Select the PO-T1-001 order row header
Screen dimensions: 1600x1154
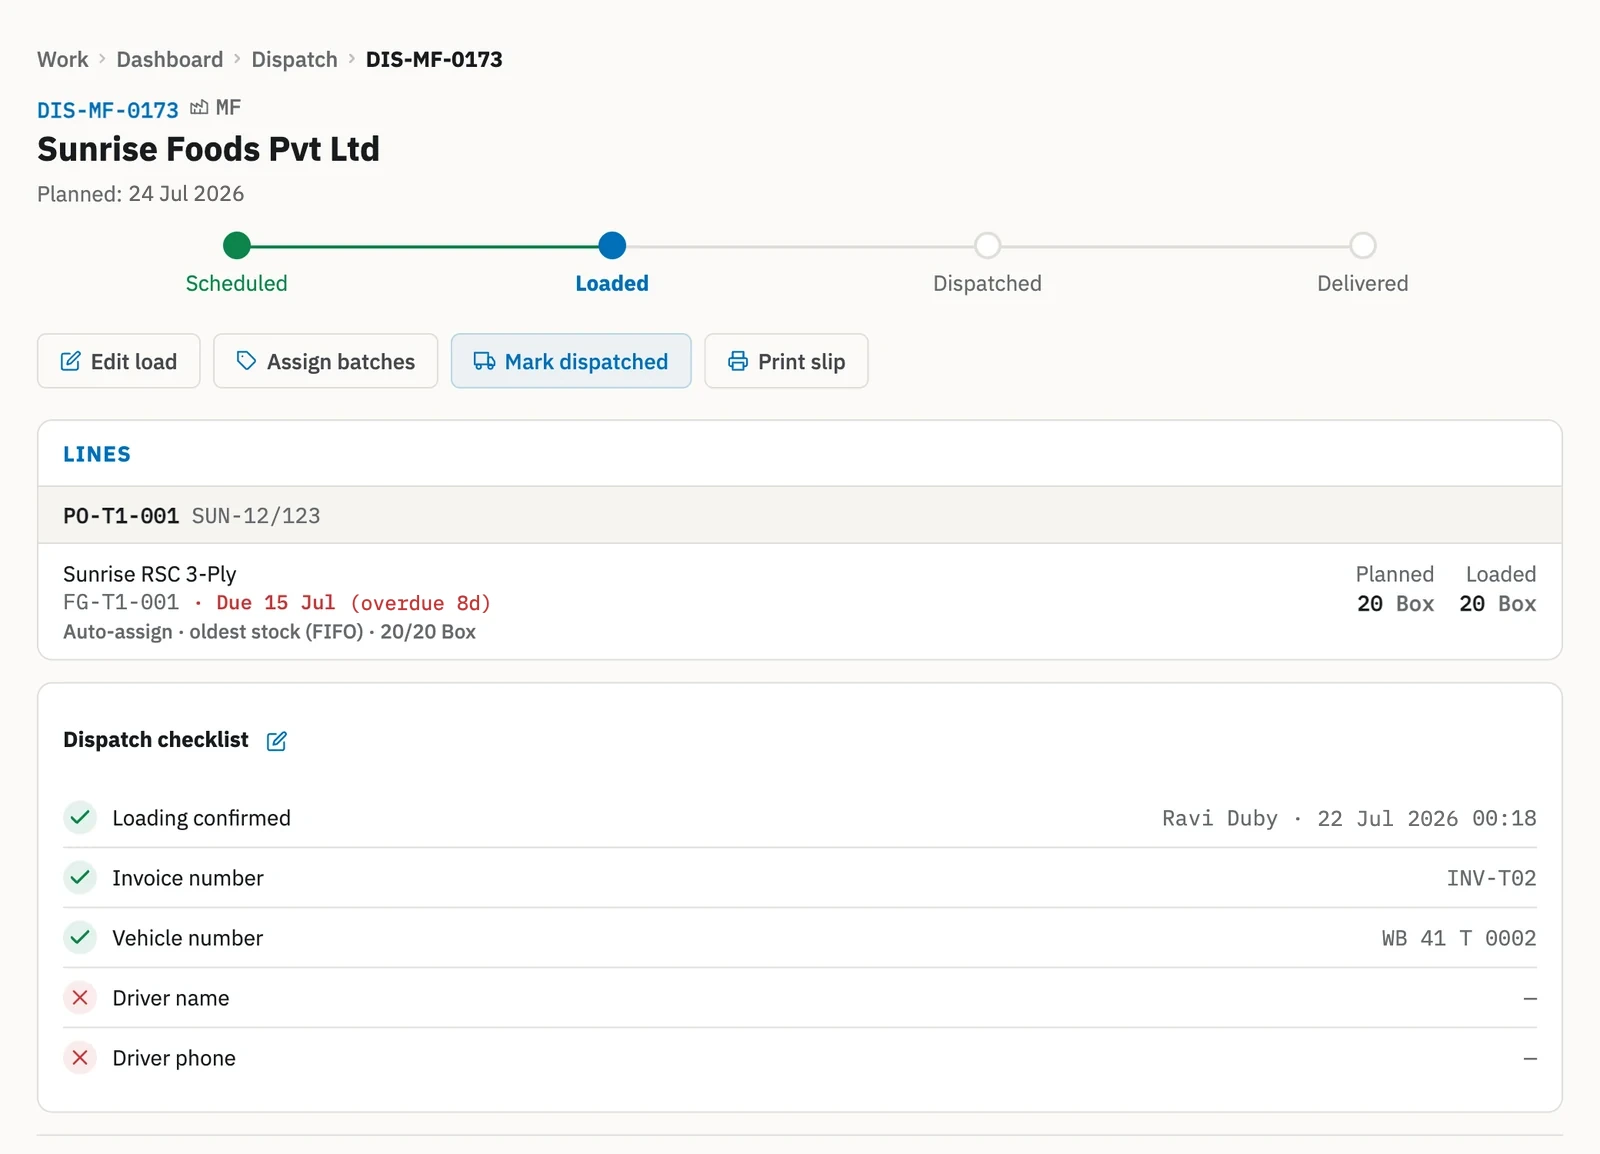point(800,515)
